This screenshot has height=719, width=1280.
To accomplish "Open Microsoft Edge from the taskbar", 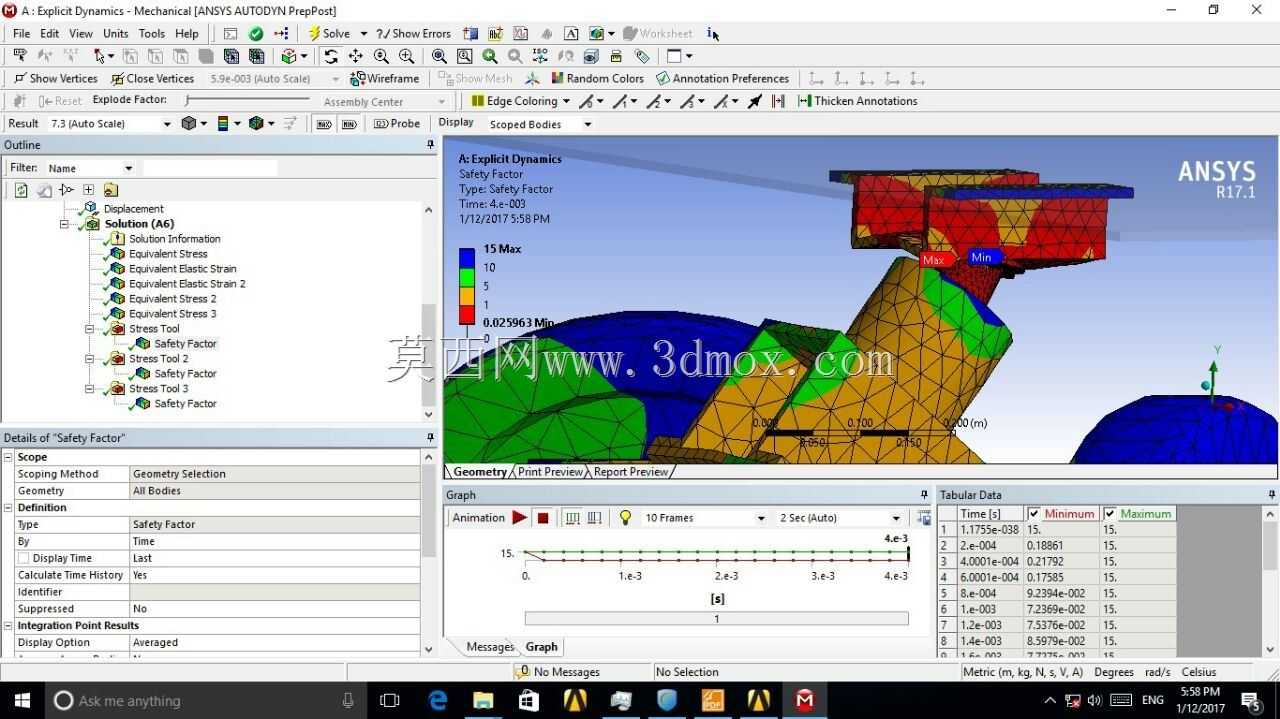I will 439,700.
